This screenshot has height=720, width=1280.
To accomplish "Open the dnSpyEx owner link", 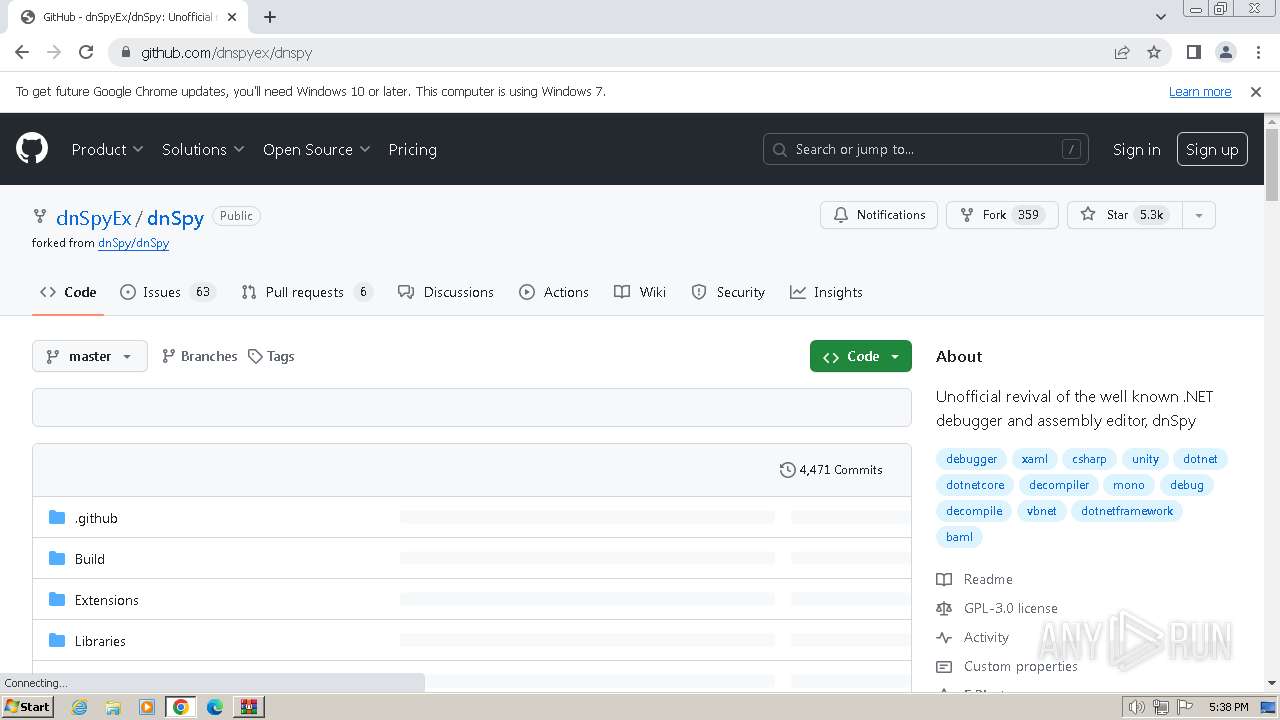I will [x=94, y=217].
